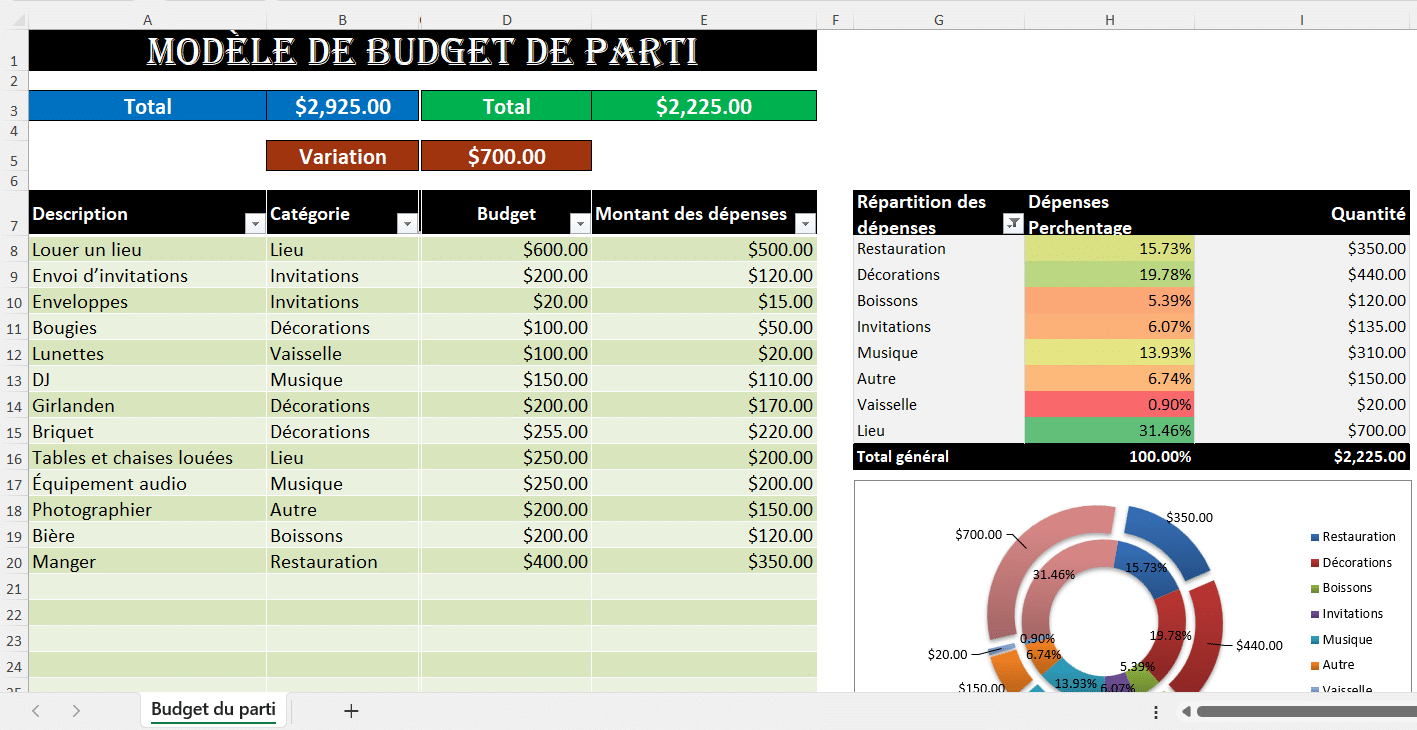Select row 8 header

pyautogui.click(x=14, y=250)
